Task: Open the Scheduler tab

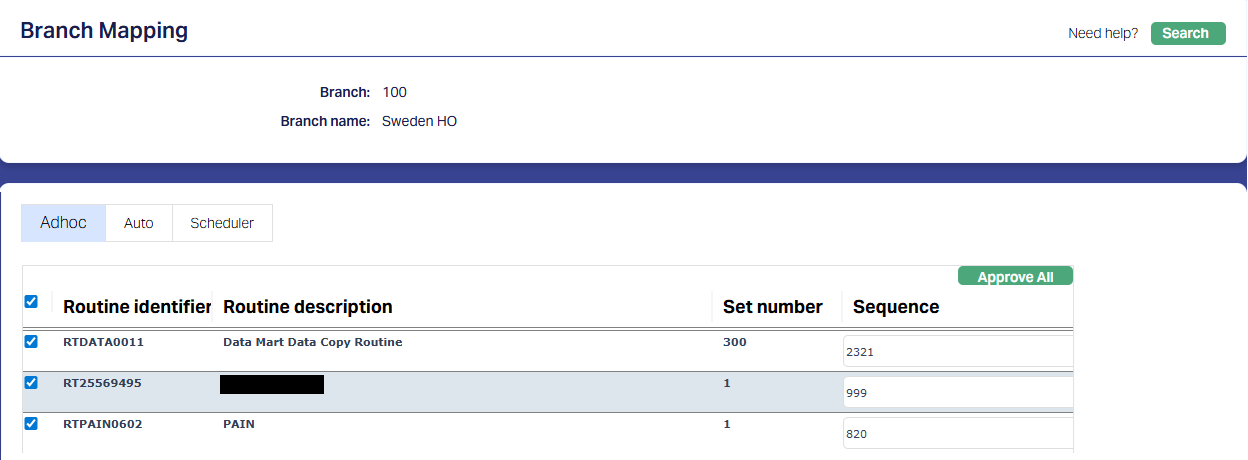Action: click(x=222, y=223)
